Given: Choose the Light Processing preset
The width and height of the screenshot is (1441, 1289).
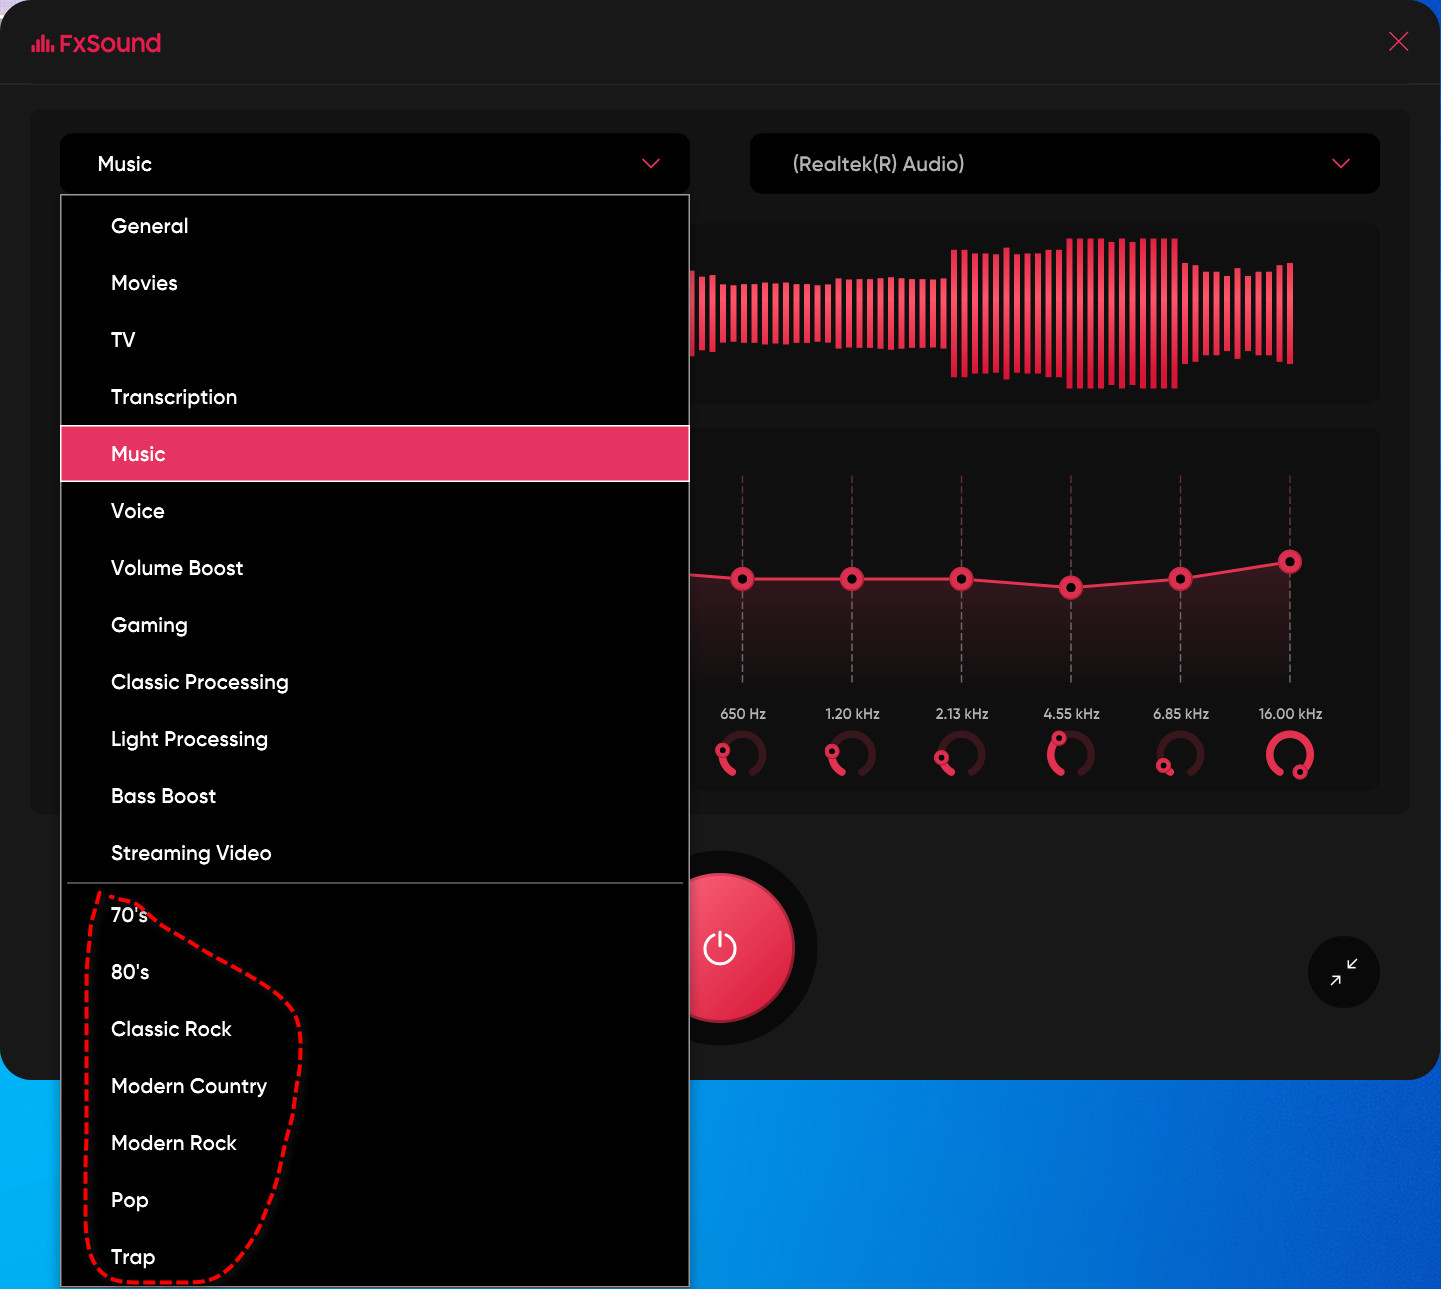Looking at the screenshot, I should click(375, 739).
